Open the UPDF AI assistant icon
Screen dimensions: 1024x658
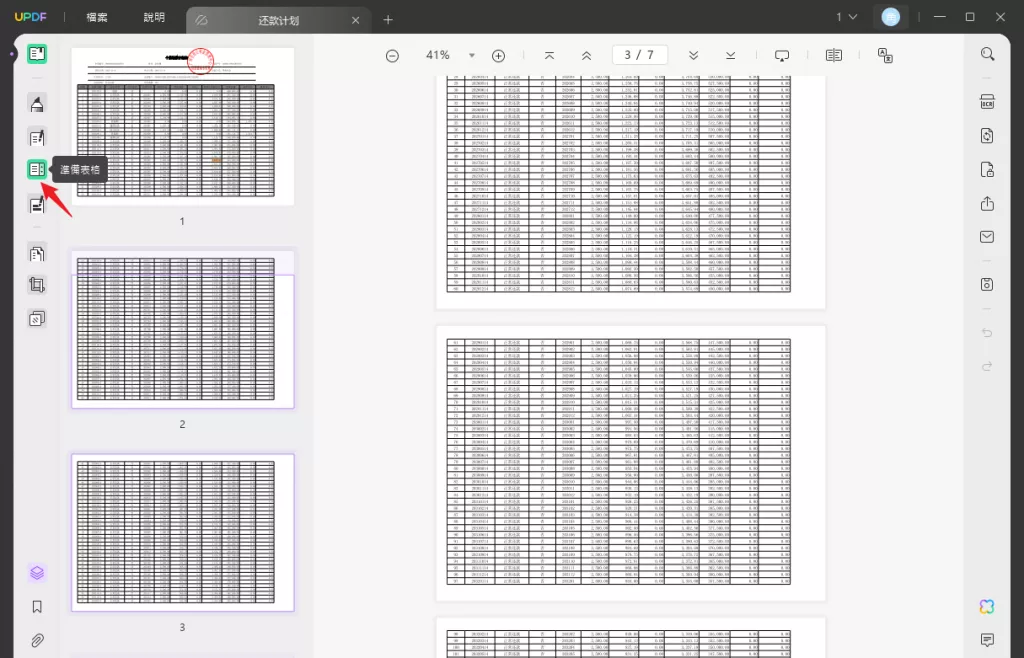point(987,606)
